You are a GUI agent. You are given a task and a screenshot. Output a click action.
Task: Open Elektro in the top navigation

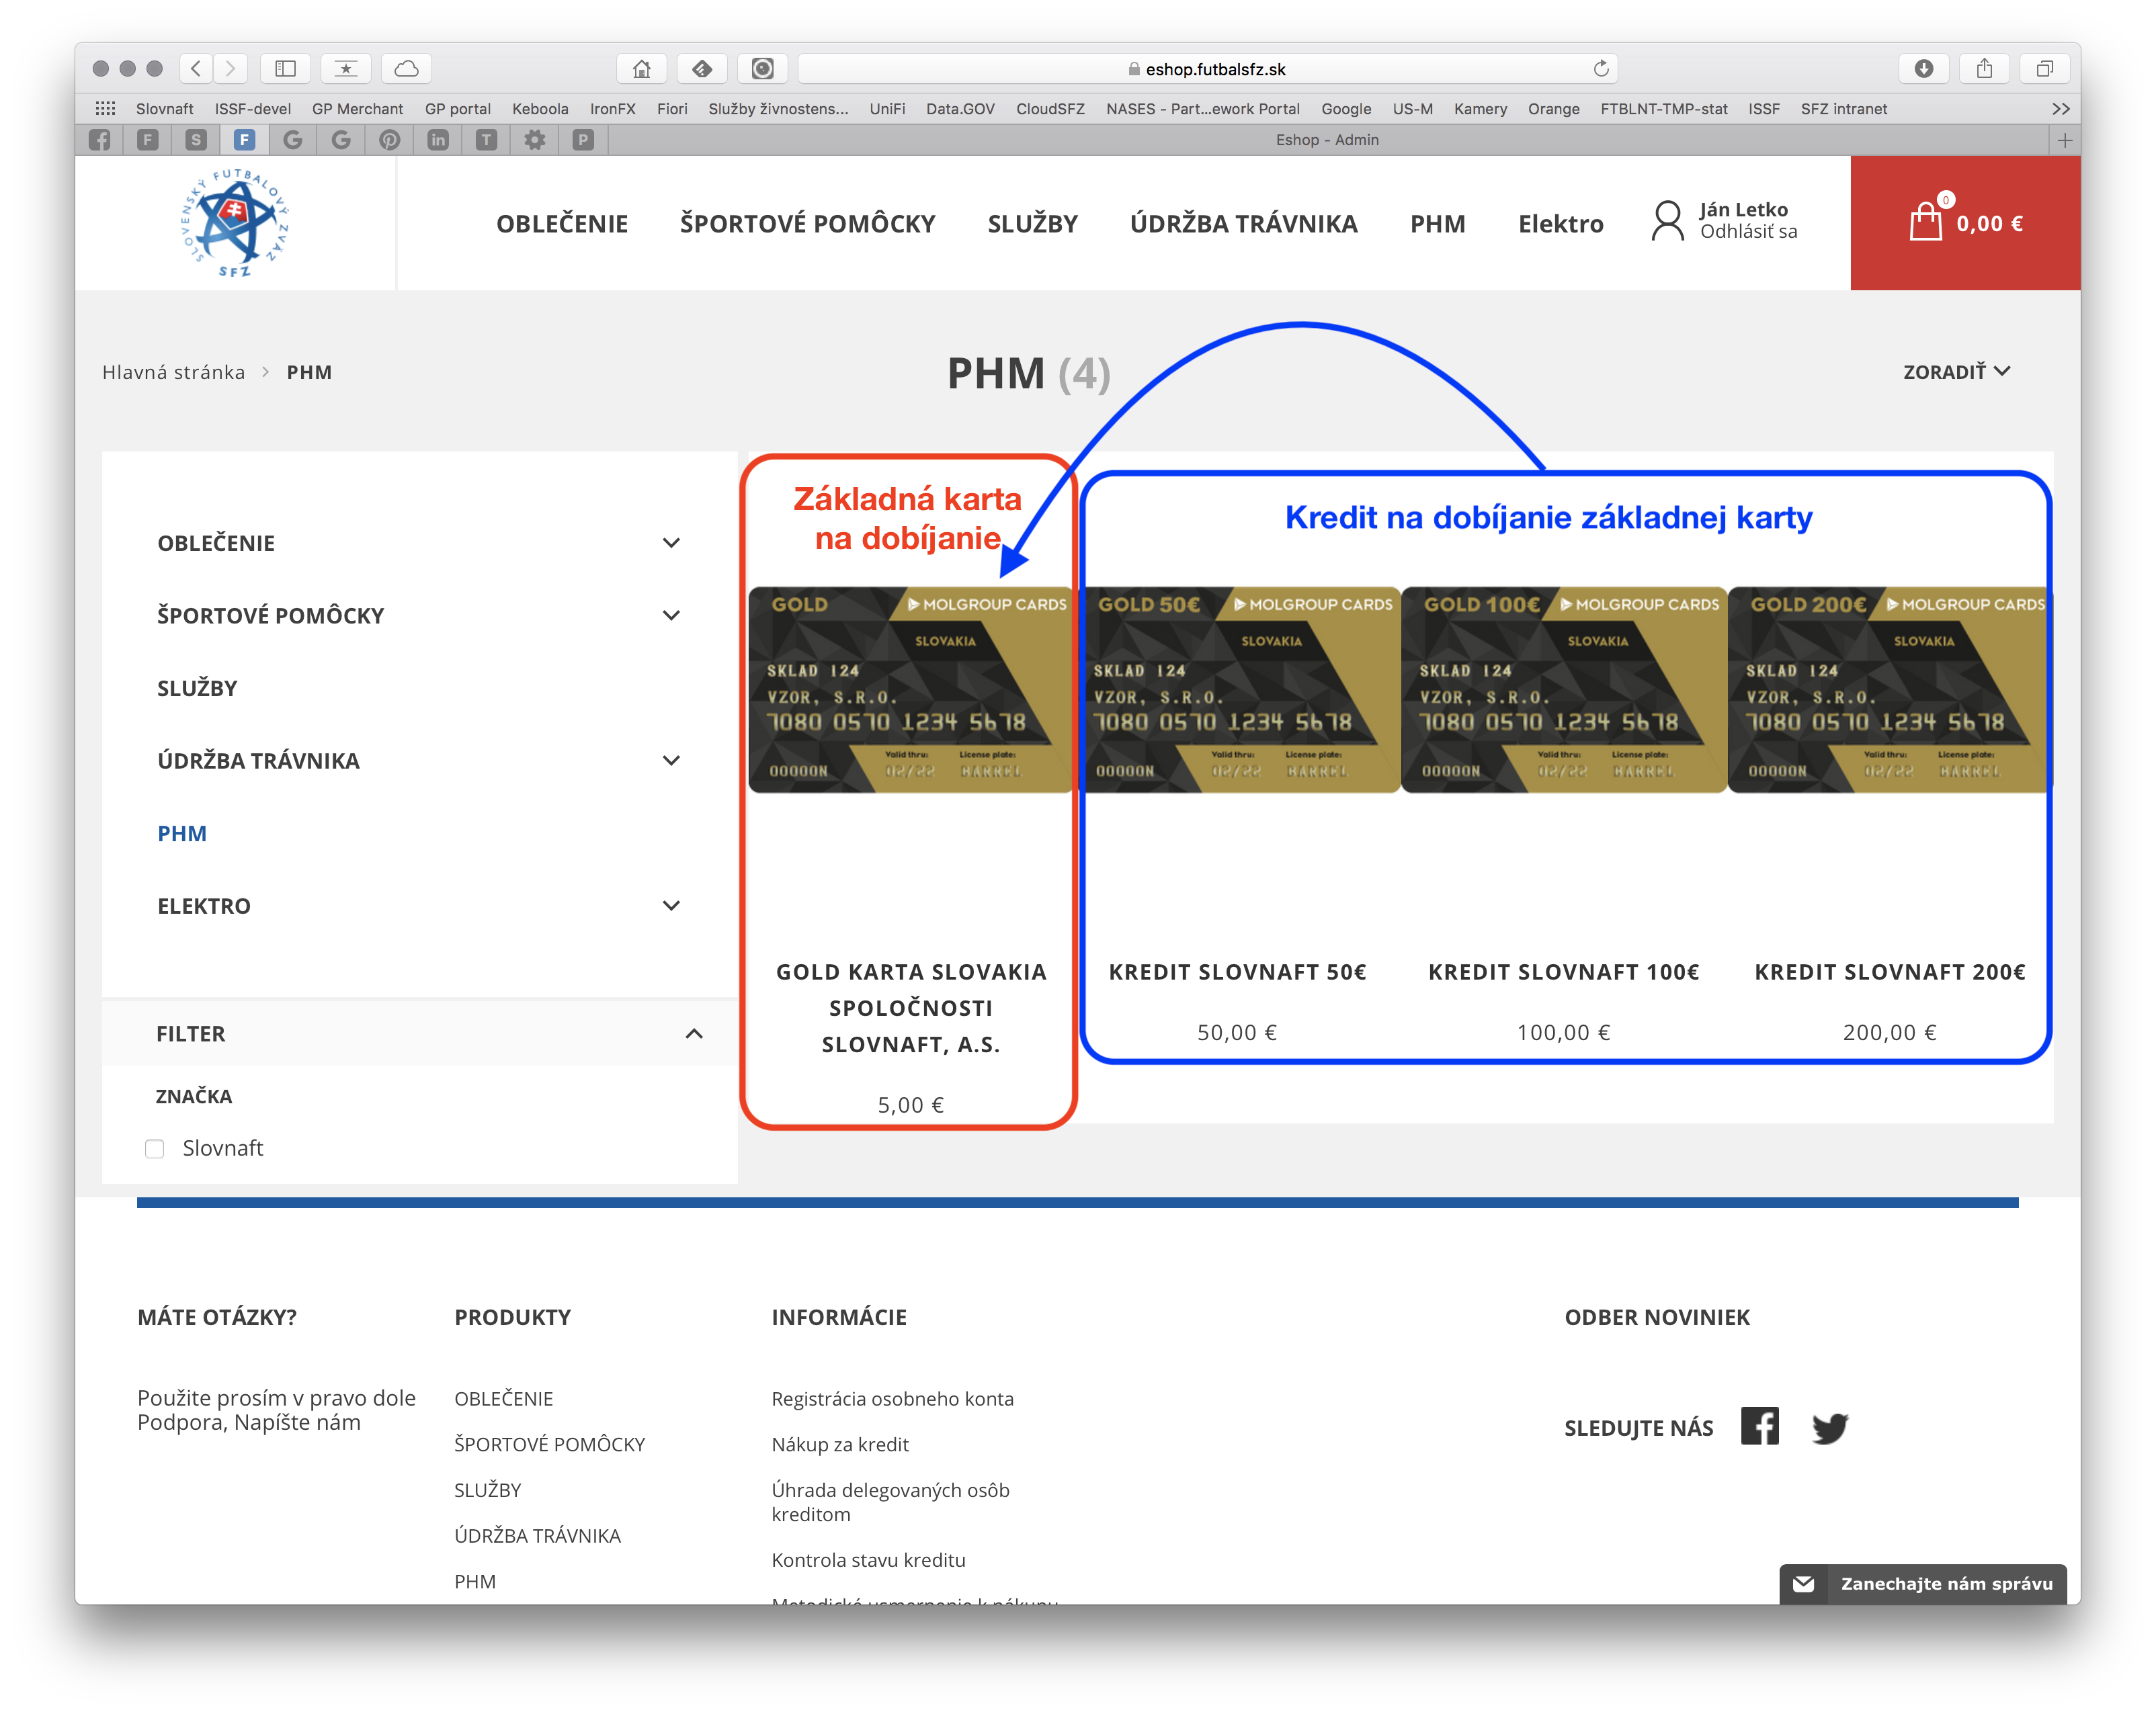coord(1560,223)
